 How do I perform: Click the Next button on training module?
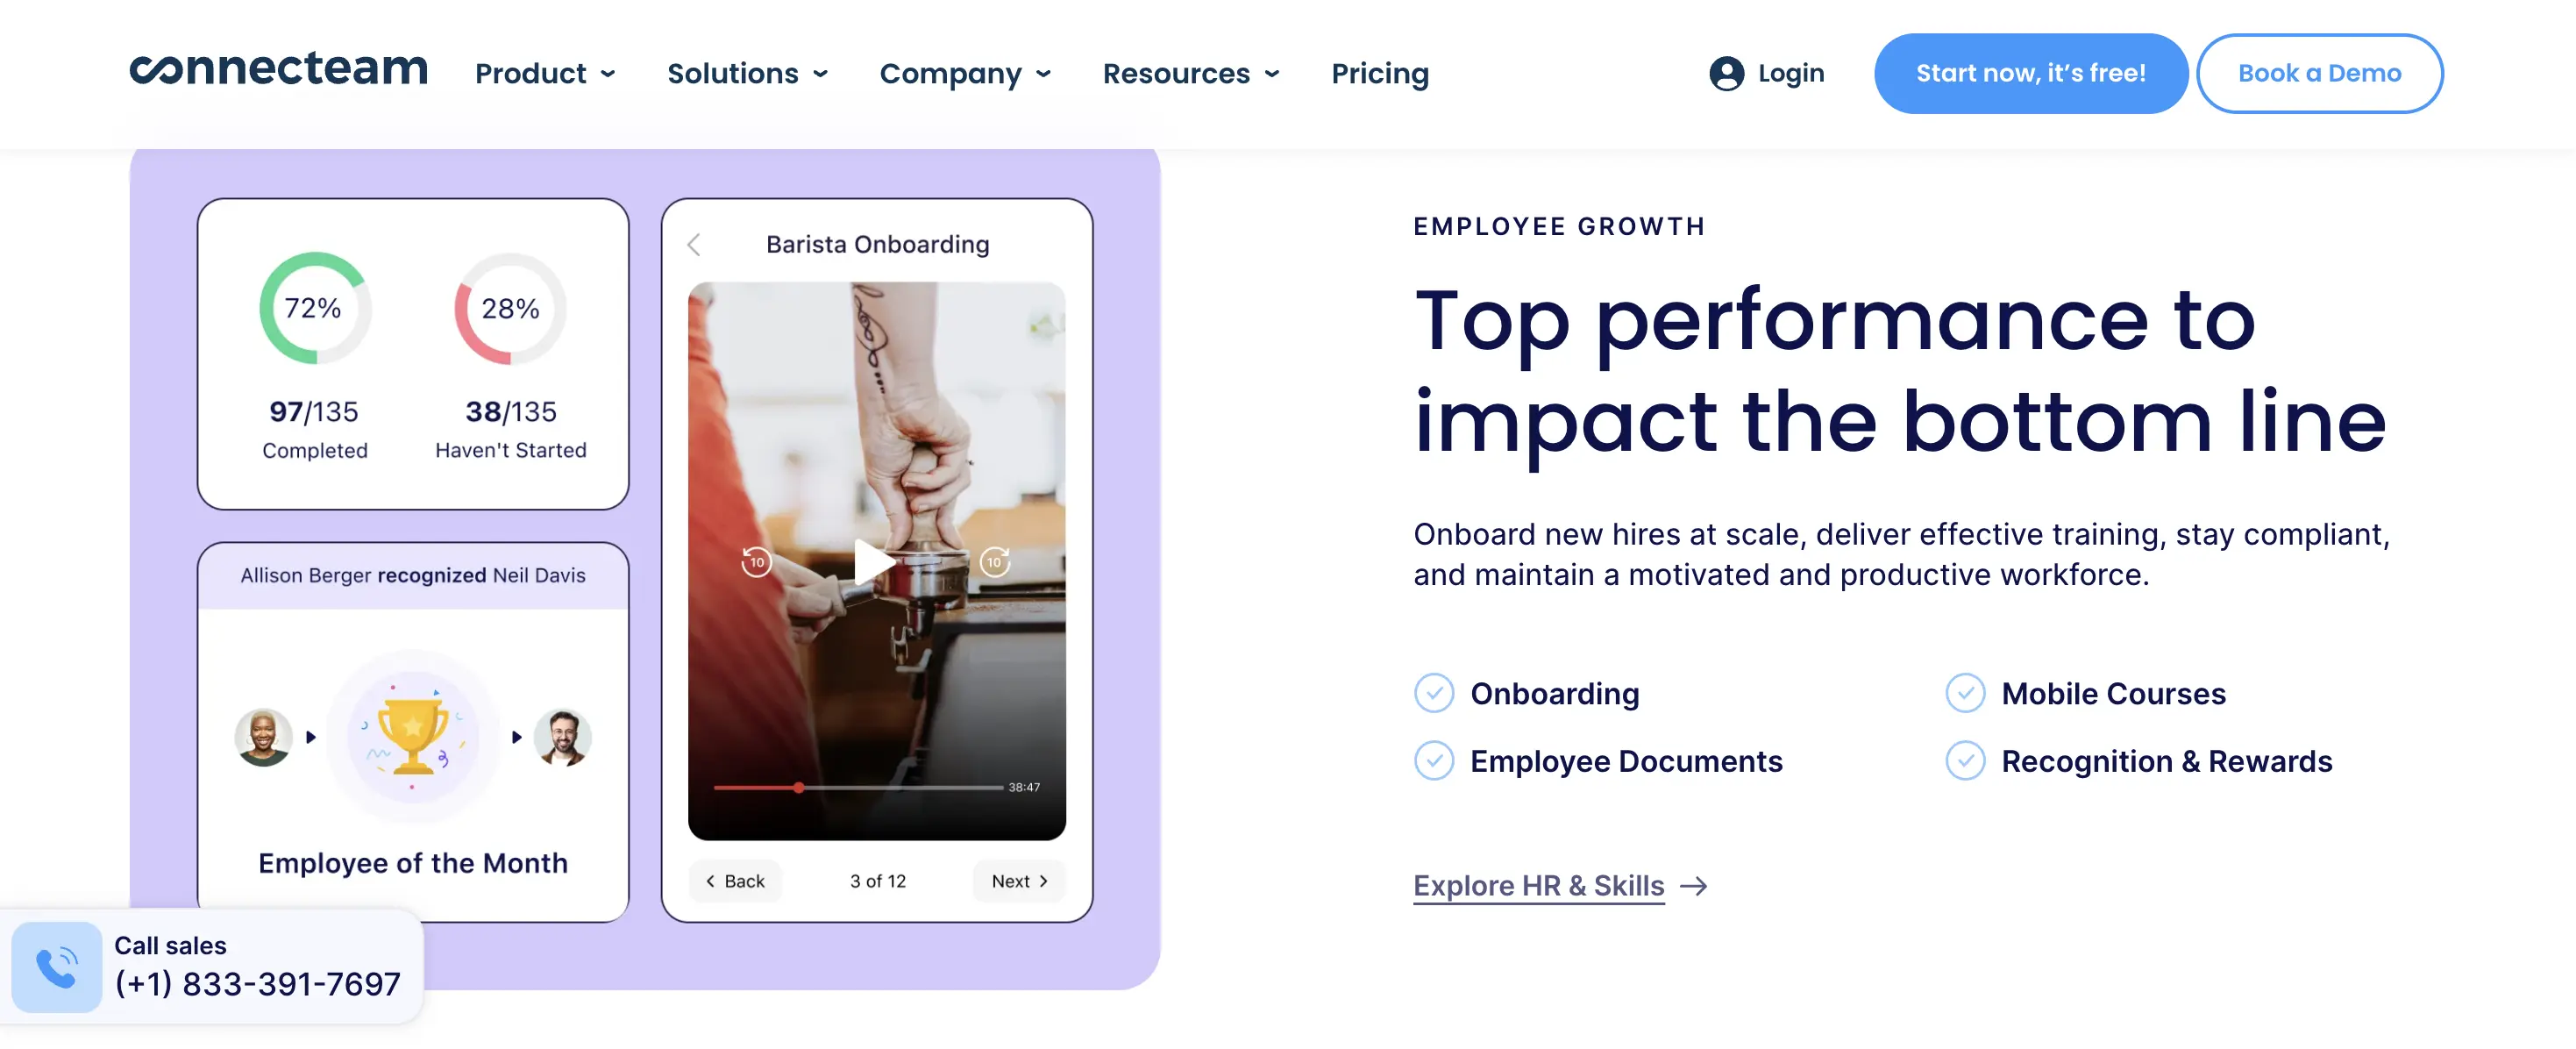coord(1017,881)
